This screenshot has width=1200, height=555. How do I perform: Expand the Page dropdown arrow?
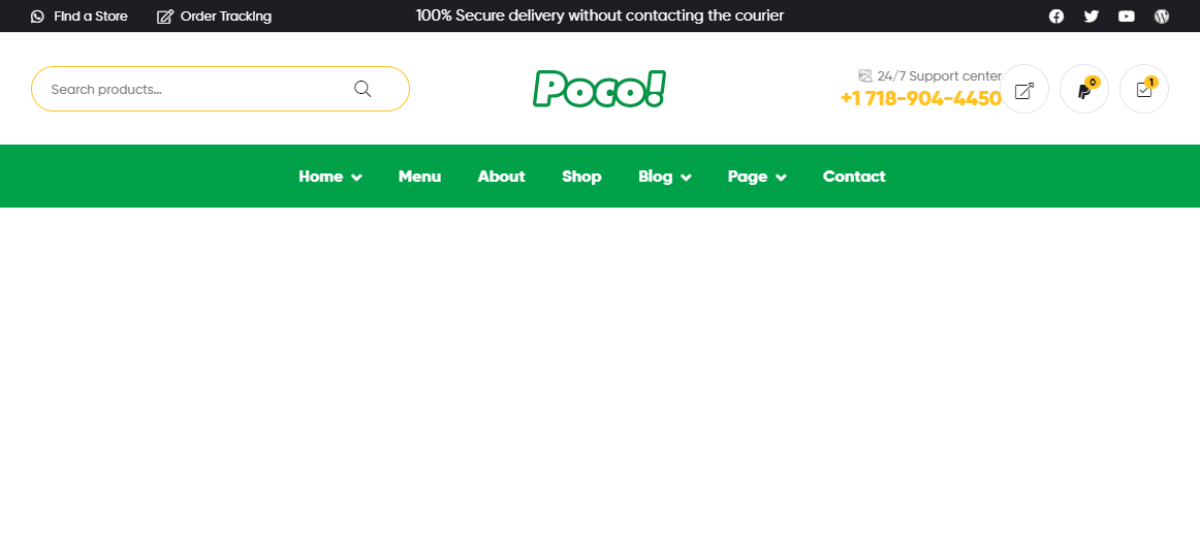(x=781, y=177)
